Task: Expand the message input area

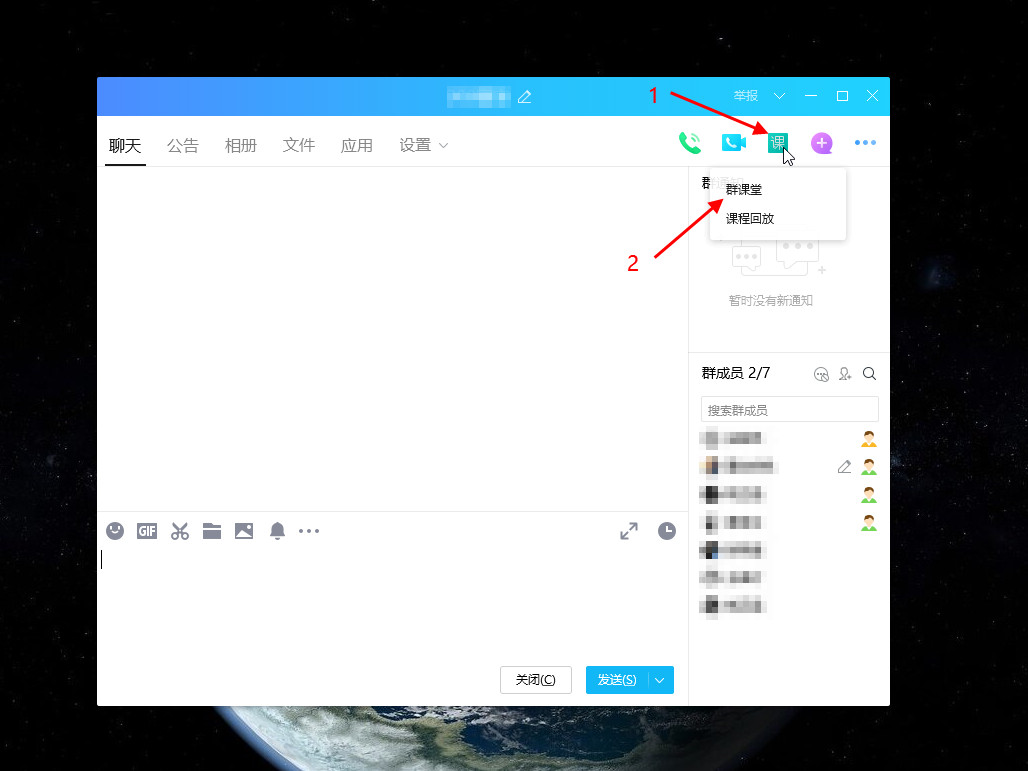Action: pyautogui.click(x=629, y=531)
